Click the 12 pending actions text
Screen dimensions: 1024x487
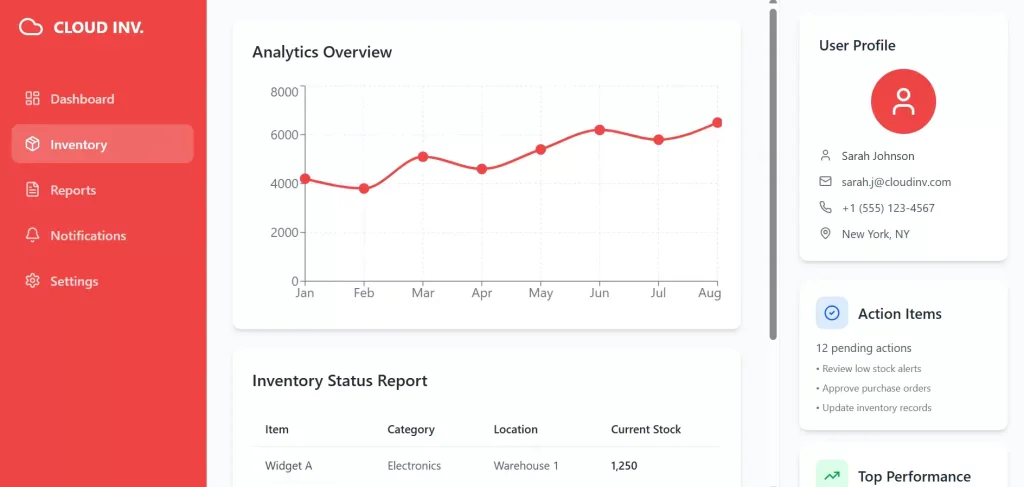click(x=864, y=349)
